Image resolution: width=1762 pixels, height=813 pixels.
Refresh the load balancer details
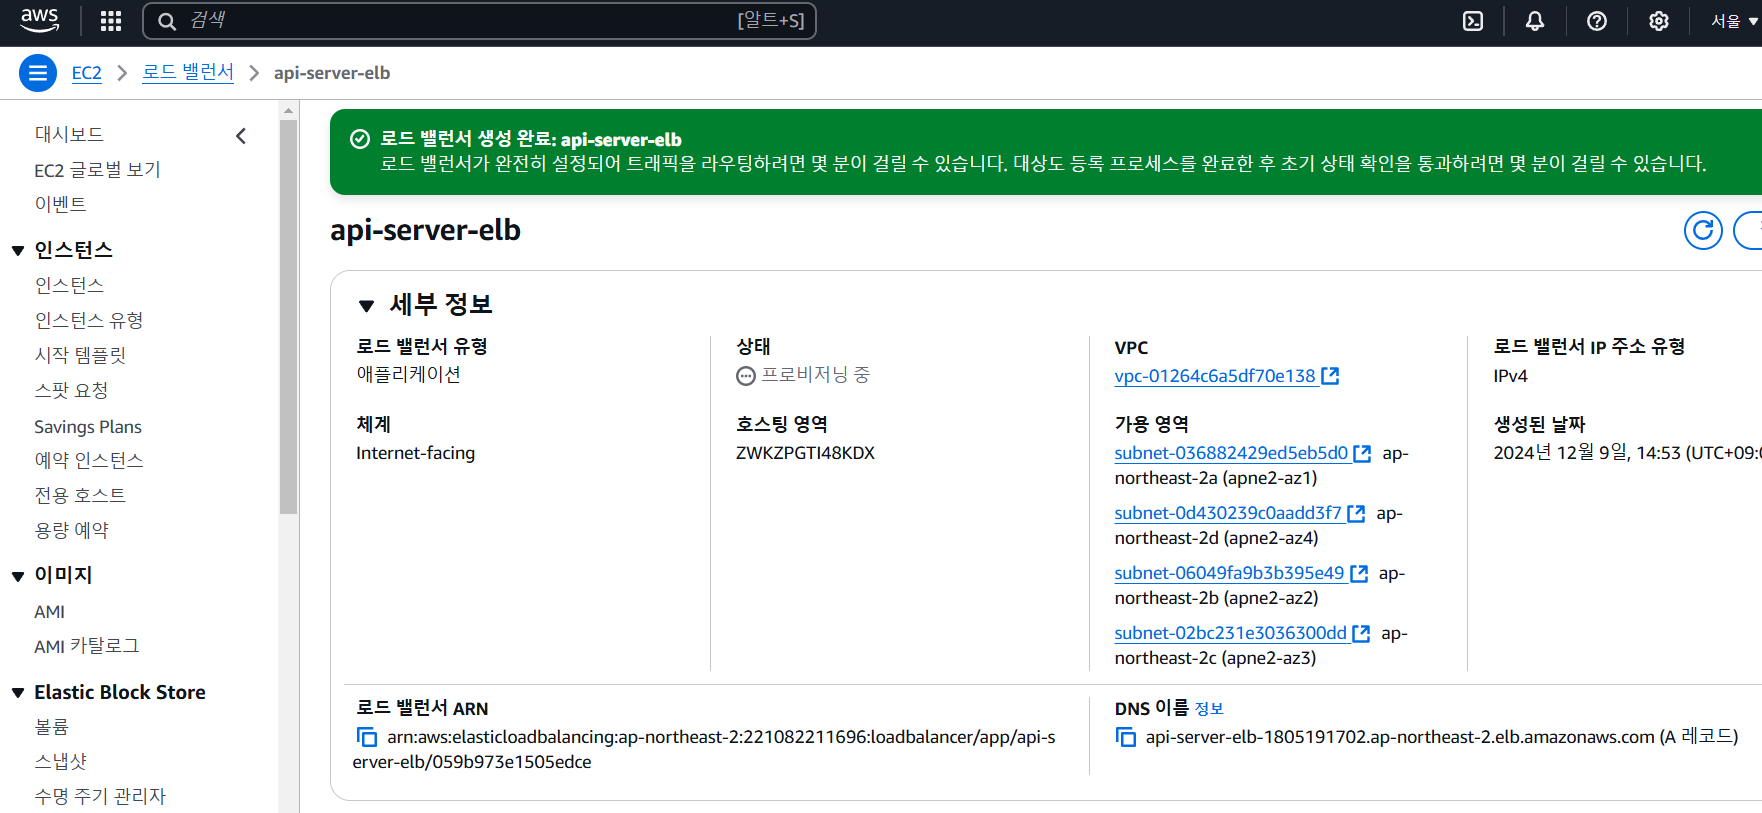(x=1703, y=230)
